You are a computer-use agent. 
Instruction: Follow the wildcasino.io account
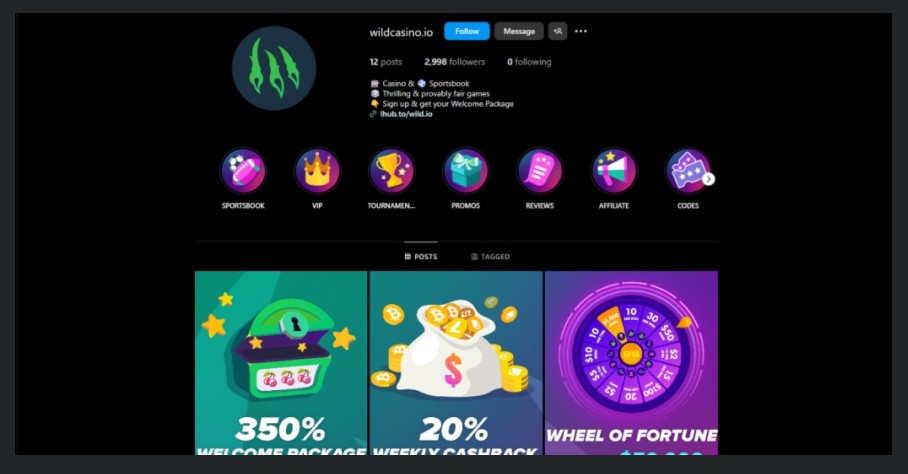click(x=467, y=31)
